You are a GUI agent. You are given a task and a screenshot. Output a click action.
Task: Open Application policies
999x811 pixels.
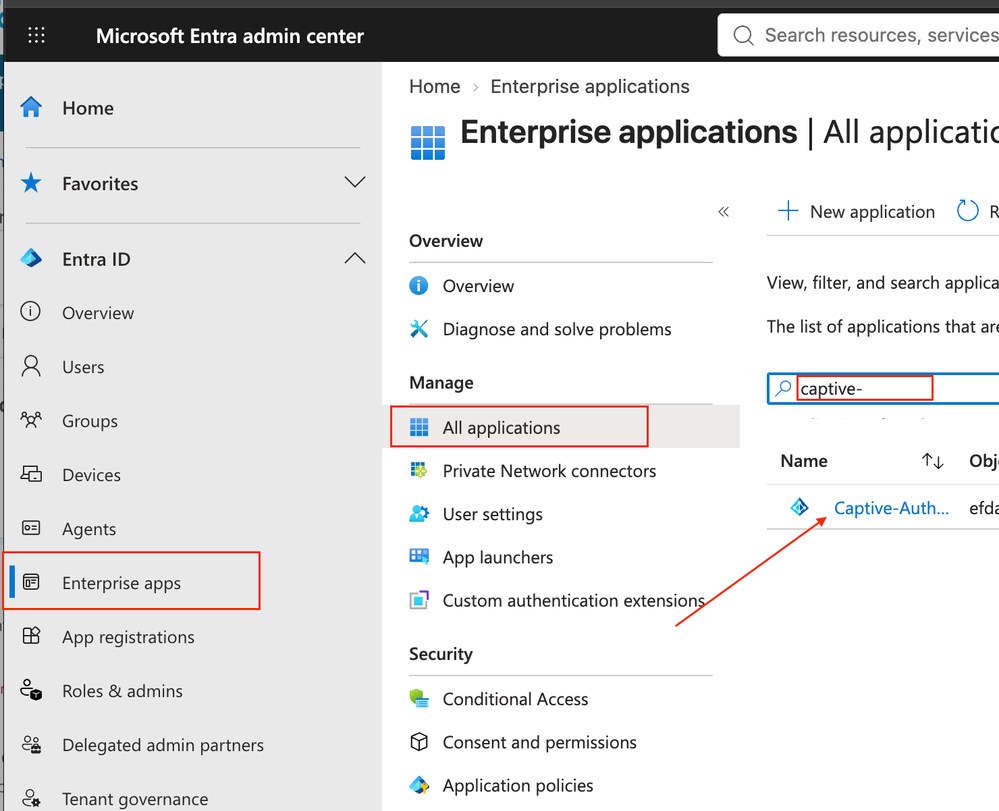(517, 786)
